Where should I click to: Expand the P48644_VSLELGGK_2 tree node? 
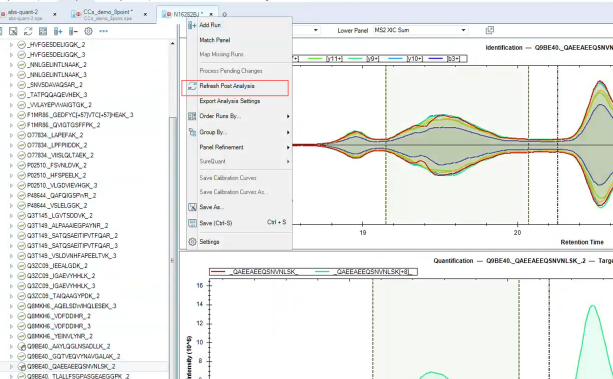(x=11, y=206)
